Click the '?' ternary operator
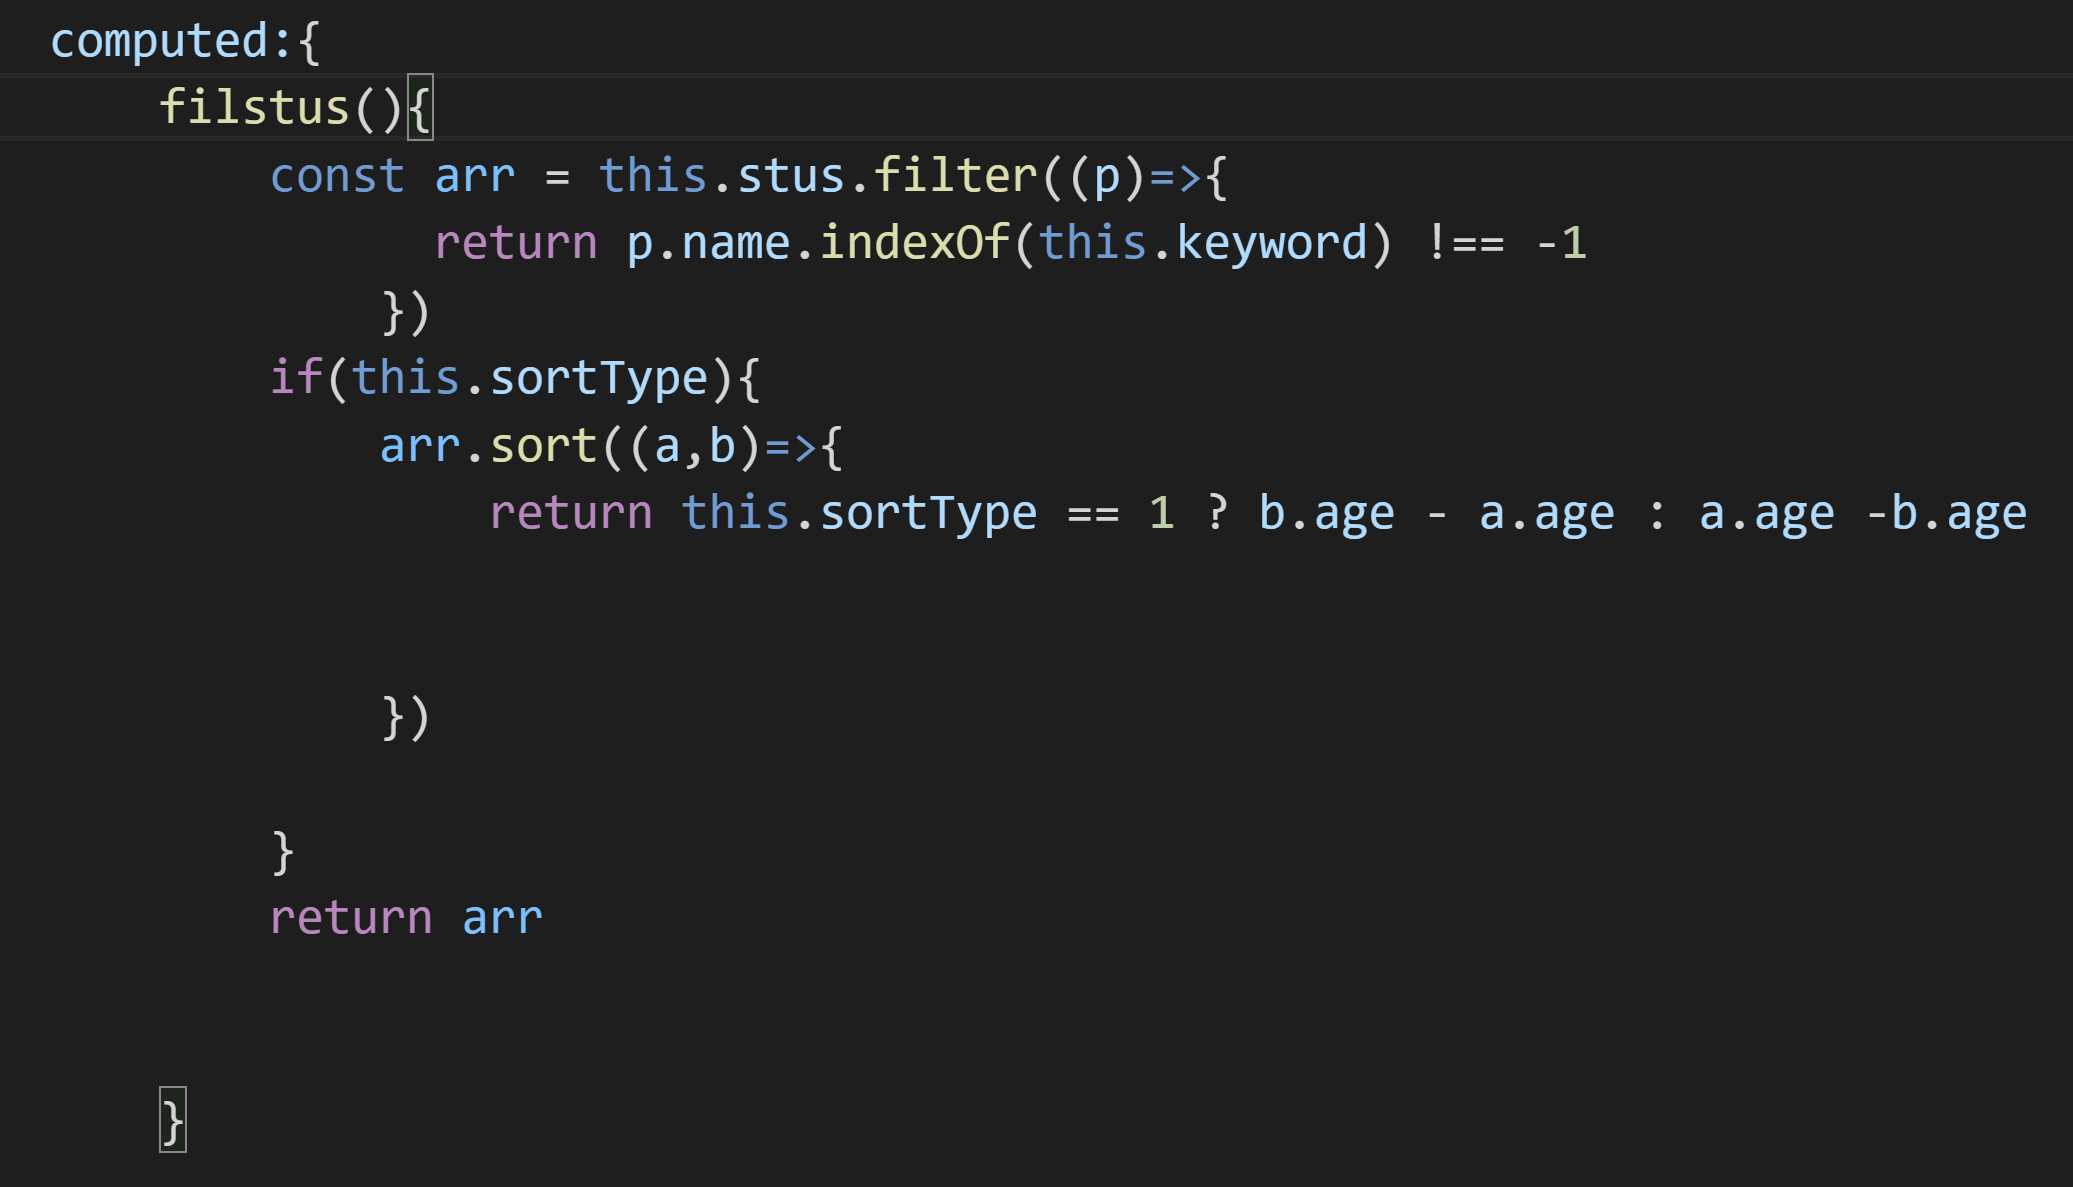 click(x=1217, y=513)
